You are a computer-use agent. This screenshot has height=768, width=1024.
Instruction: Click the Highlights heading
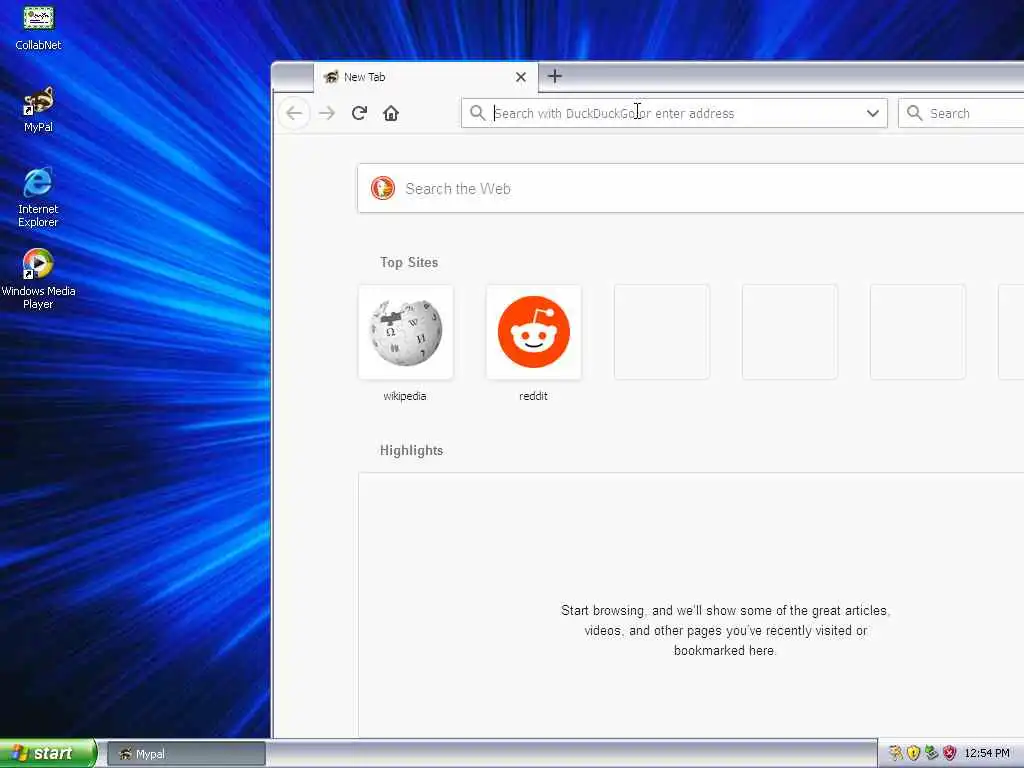(x=411, y=450)
